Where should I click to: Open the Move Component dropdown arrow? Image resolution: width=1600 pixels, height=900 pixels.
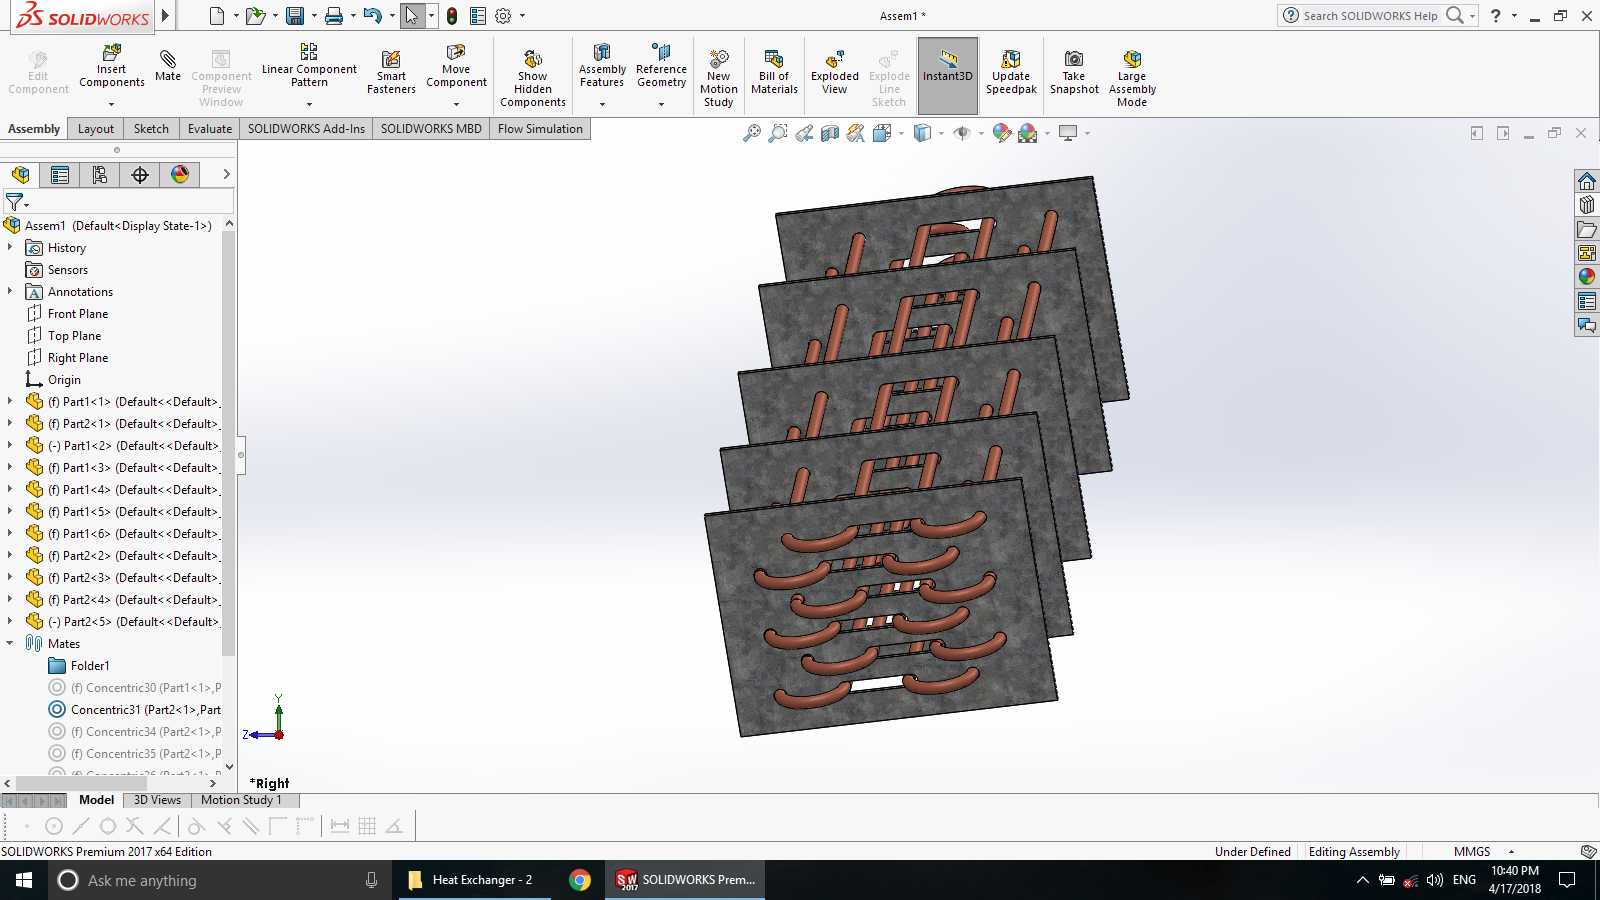(456, 104)
